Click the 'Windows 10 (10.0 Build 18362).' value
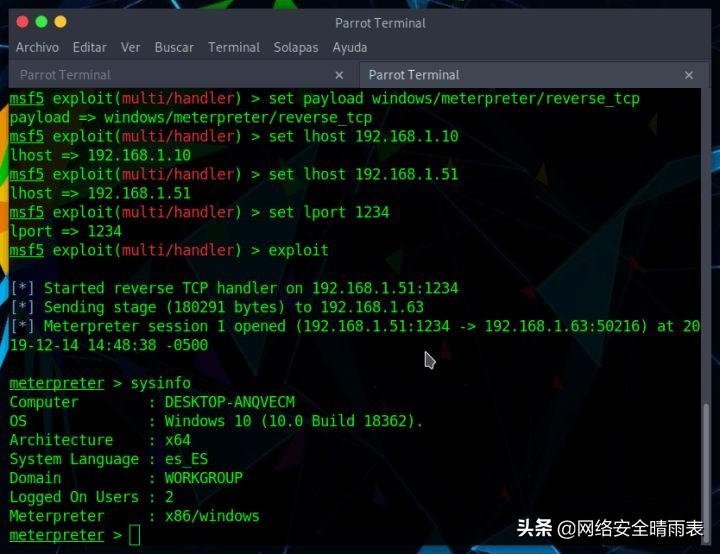 tap(294, 421)
